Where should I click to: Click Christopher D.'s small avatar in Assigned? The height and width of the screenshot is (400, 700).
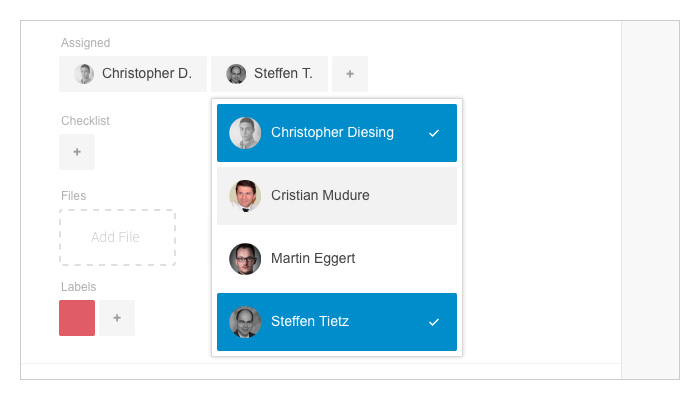[84, 74]
